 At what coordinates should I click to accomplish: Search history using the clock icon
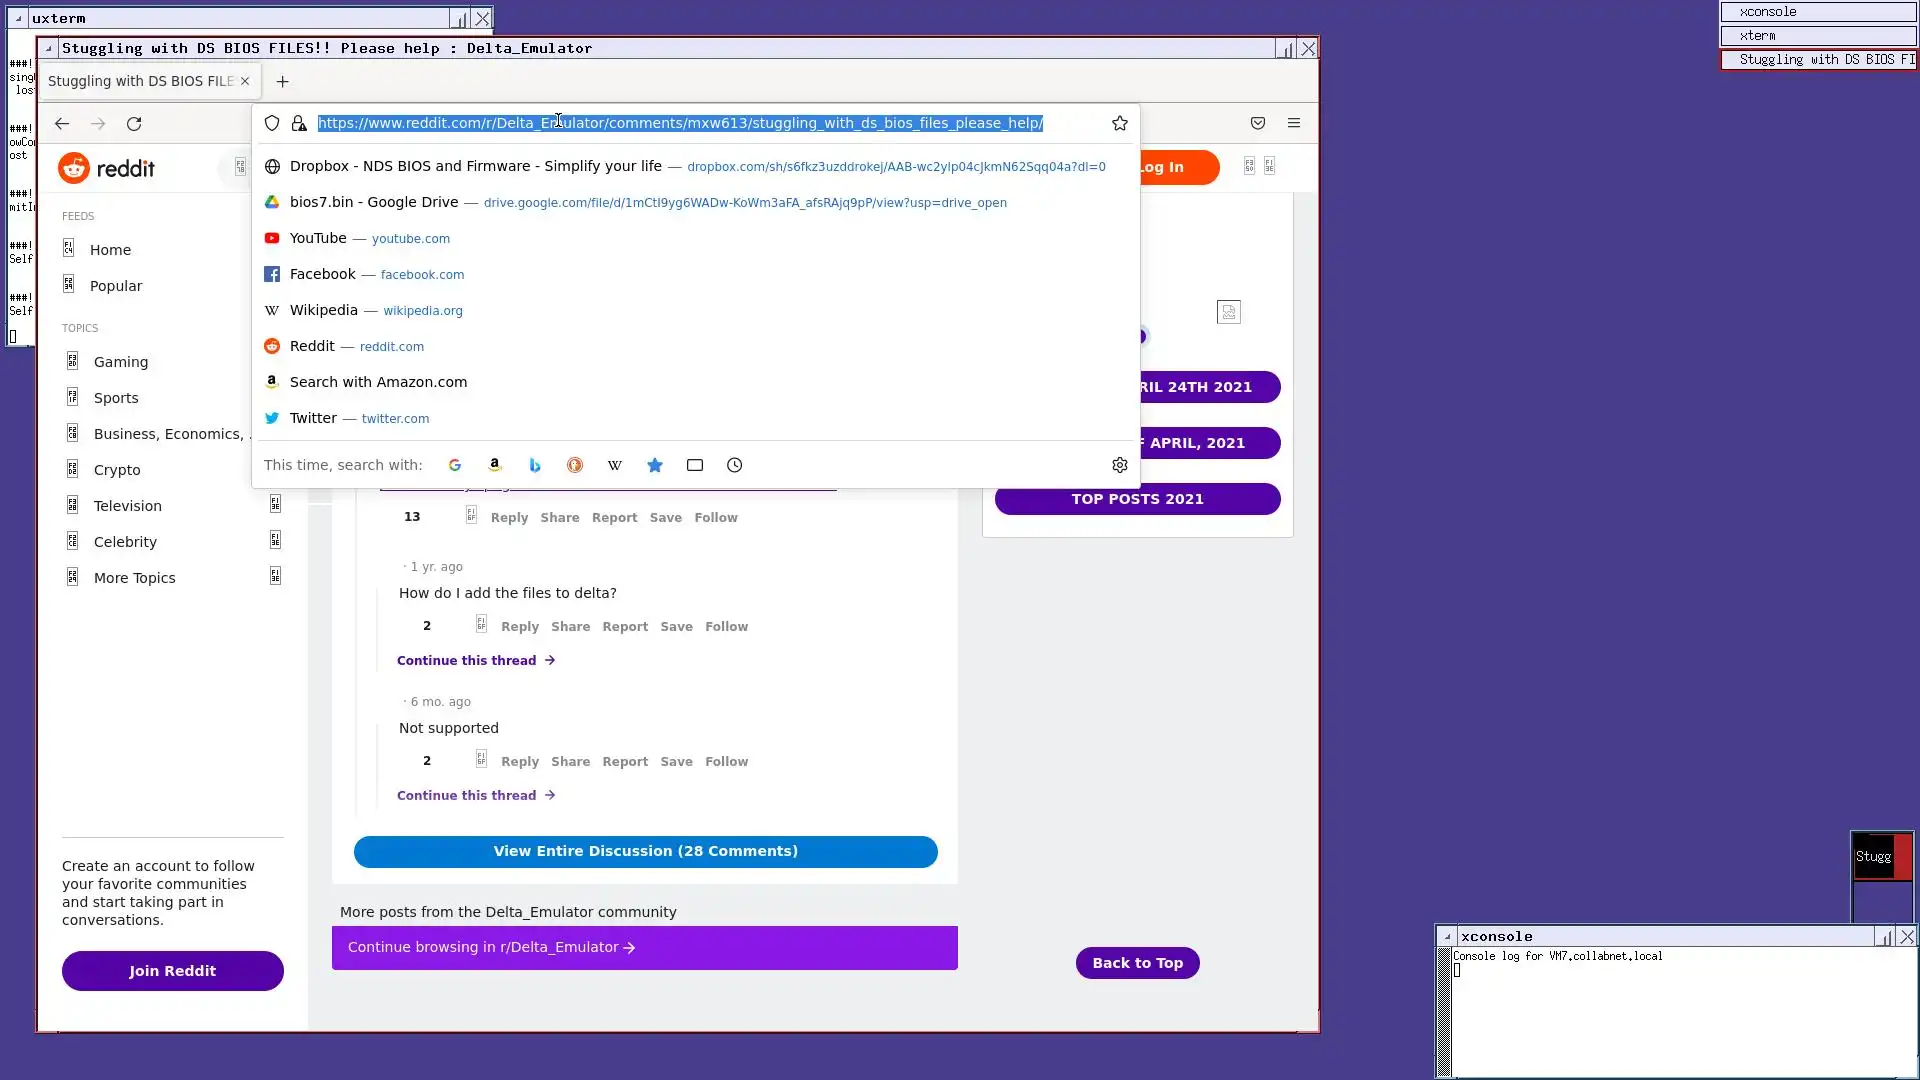click(x=735, y=465)
